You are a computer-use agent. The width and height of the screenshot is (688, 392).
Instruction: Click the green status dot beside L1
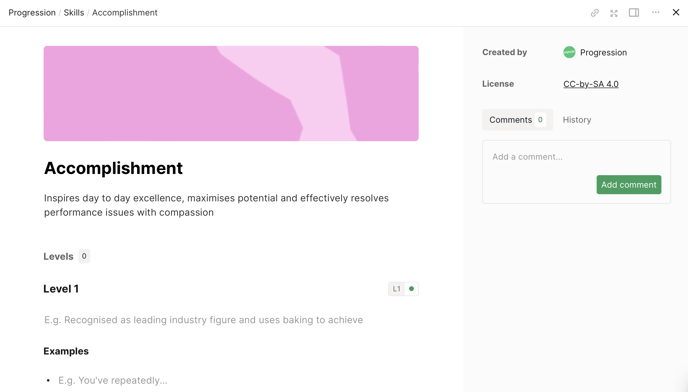point(412,289)
